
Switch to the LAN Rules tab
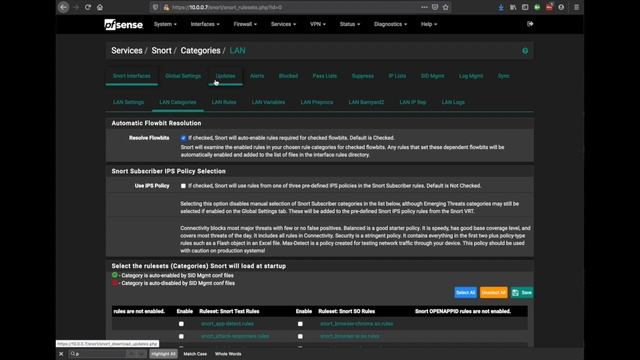tap(224, 102)
